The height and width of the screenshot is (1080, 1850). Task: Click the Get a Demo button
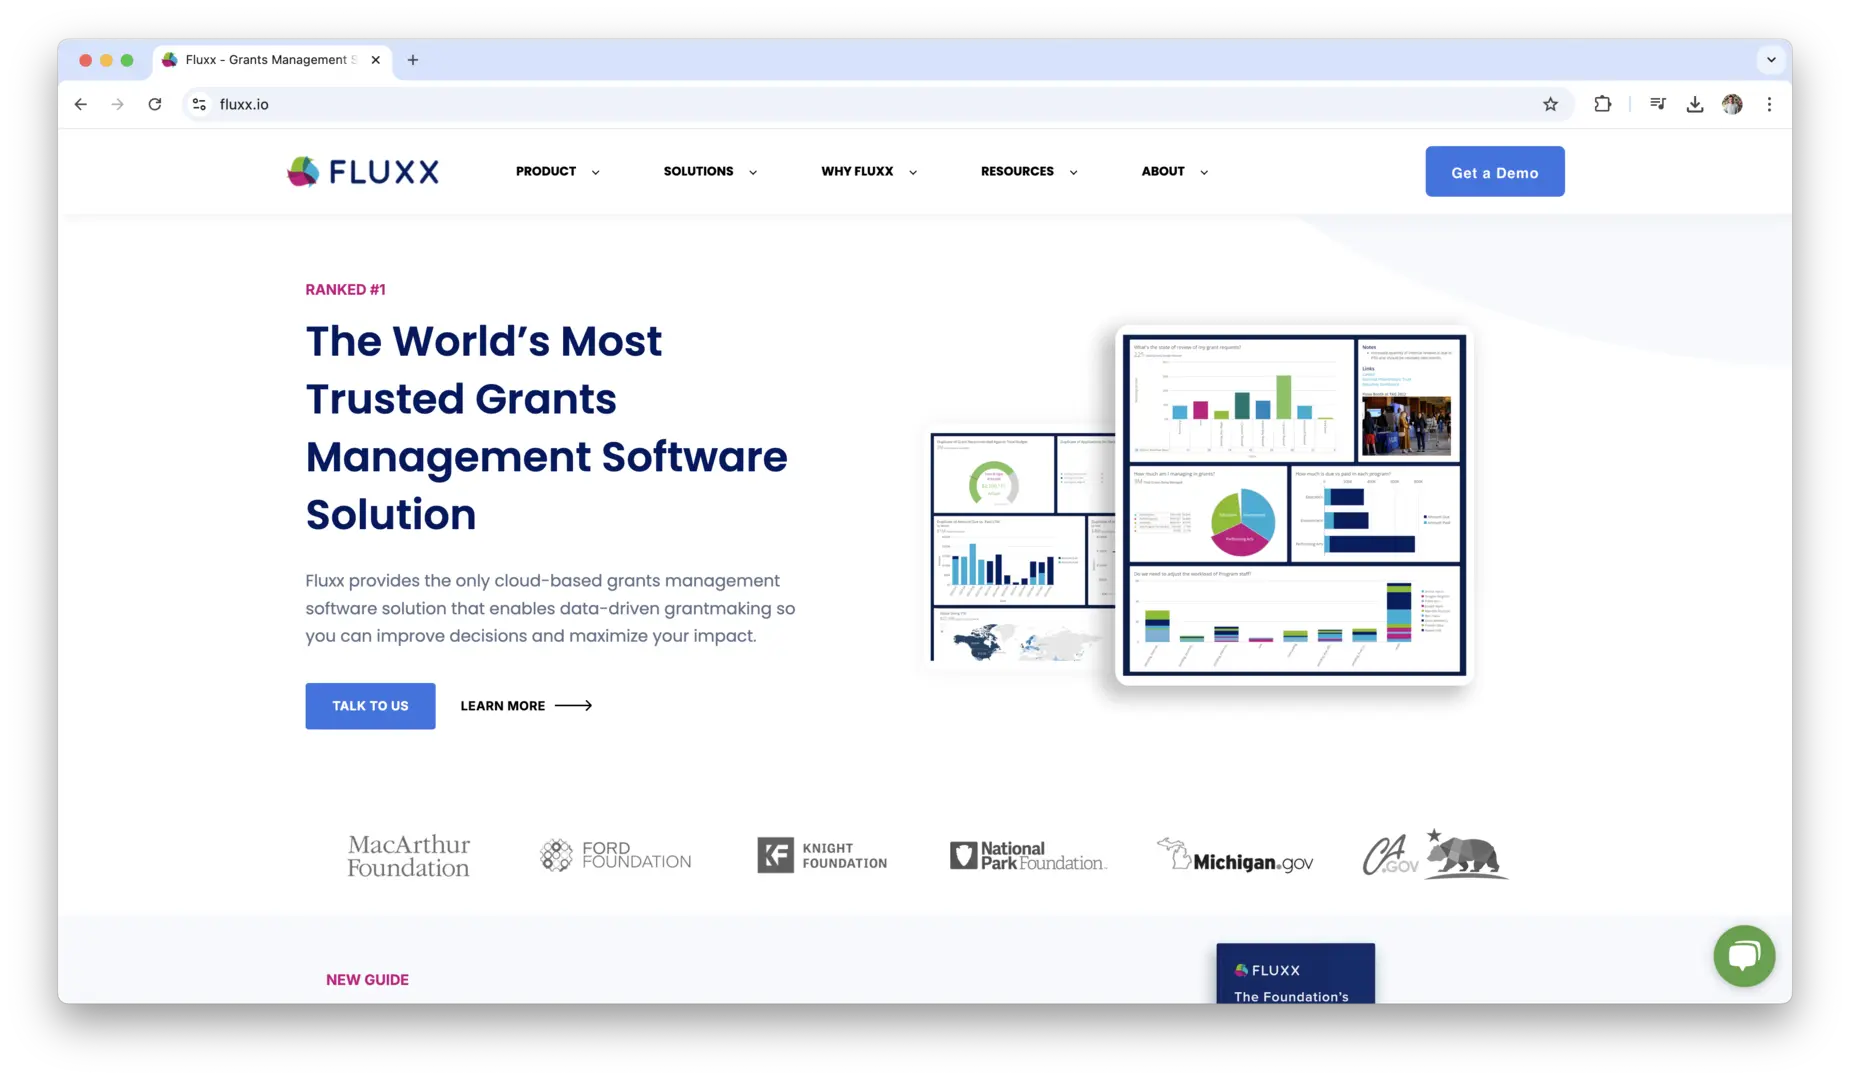point(1494,172)
